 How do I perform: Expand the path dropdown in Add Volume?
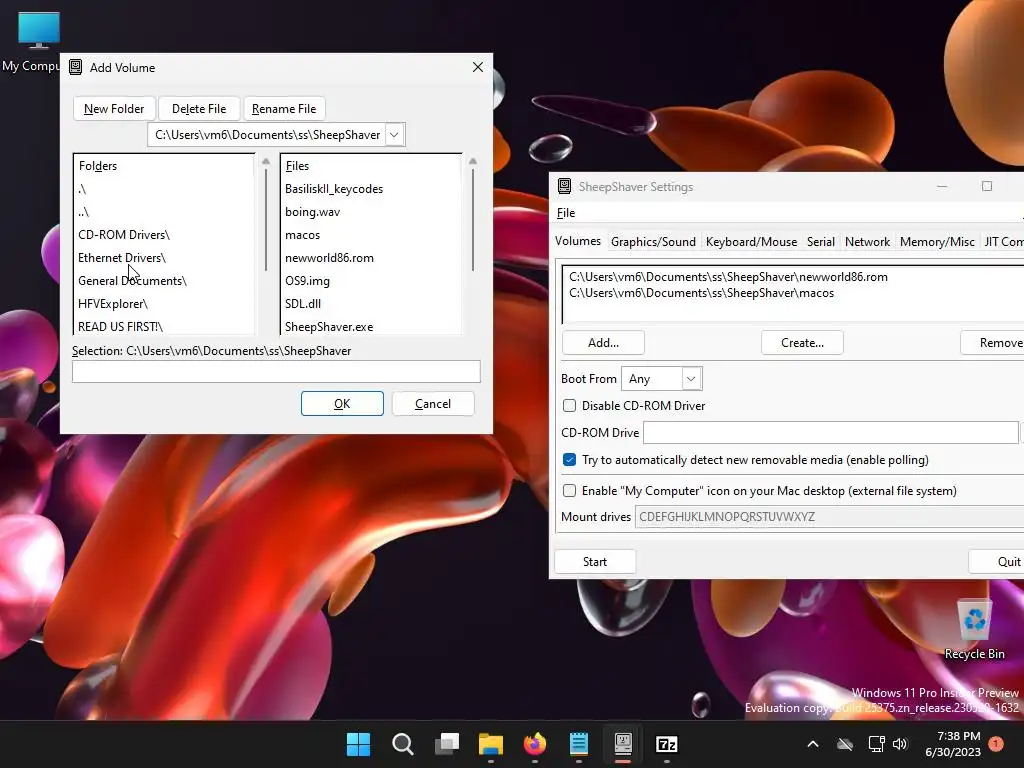coord(394,135)
